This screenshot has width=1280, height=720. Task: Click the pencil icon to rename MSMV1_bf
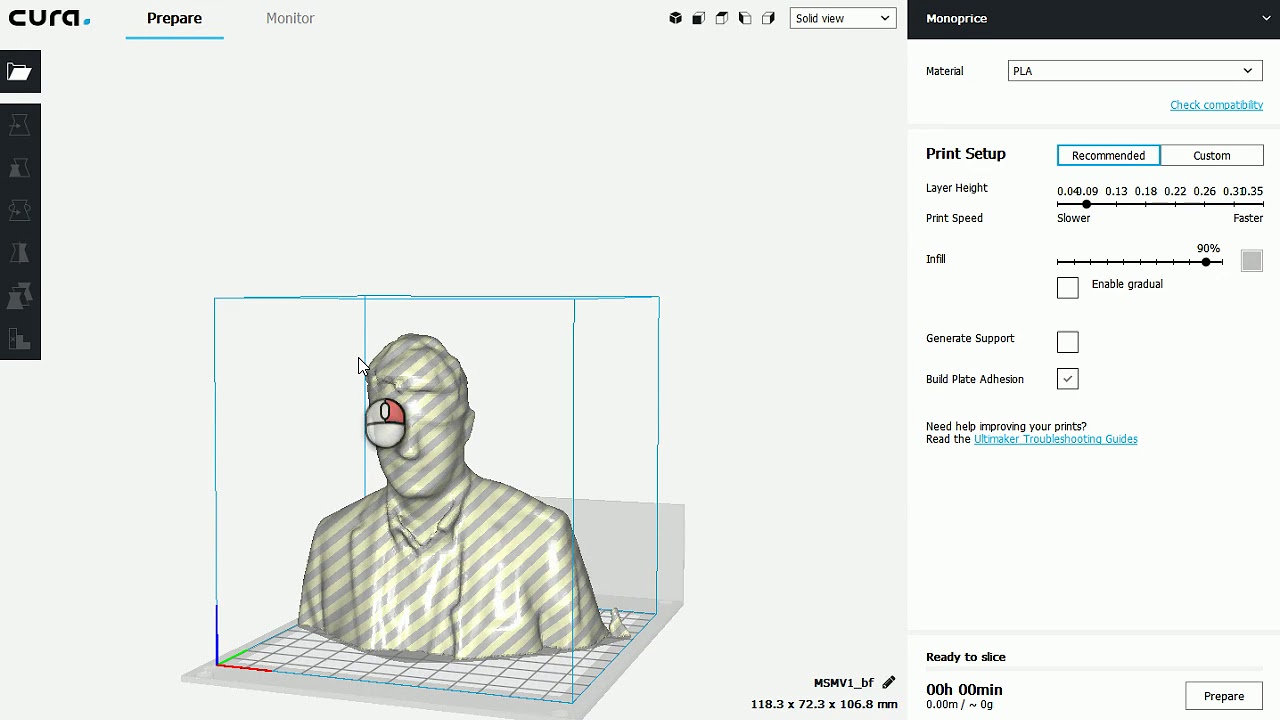pyautogui.click(x=888, y=683)
